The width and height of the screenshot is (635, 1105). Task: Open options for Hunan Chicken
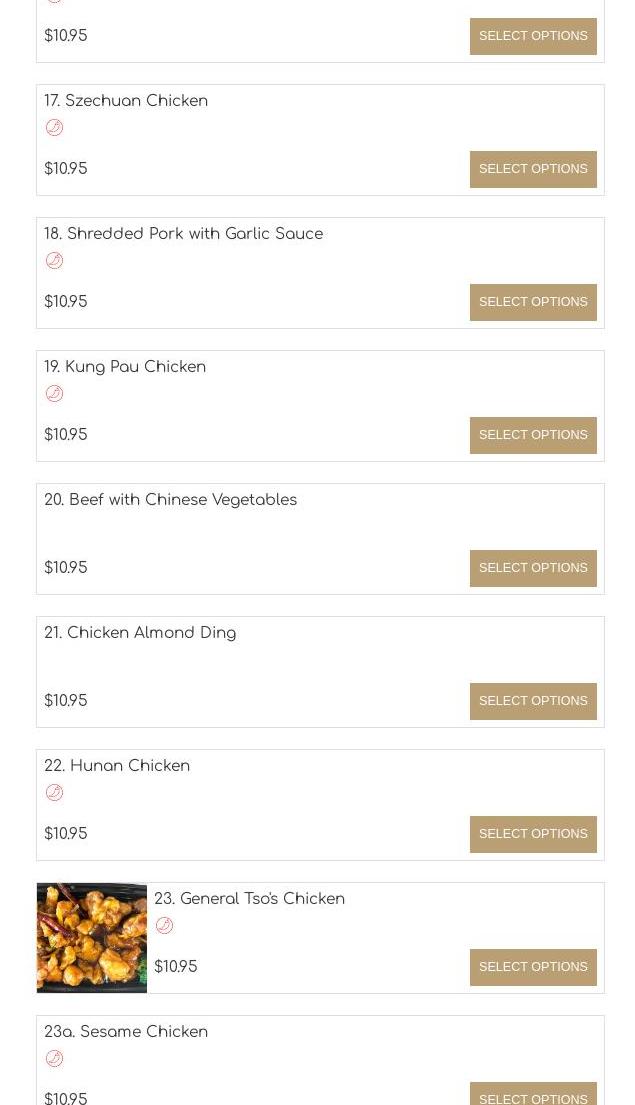(x=533, y=834)
